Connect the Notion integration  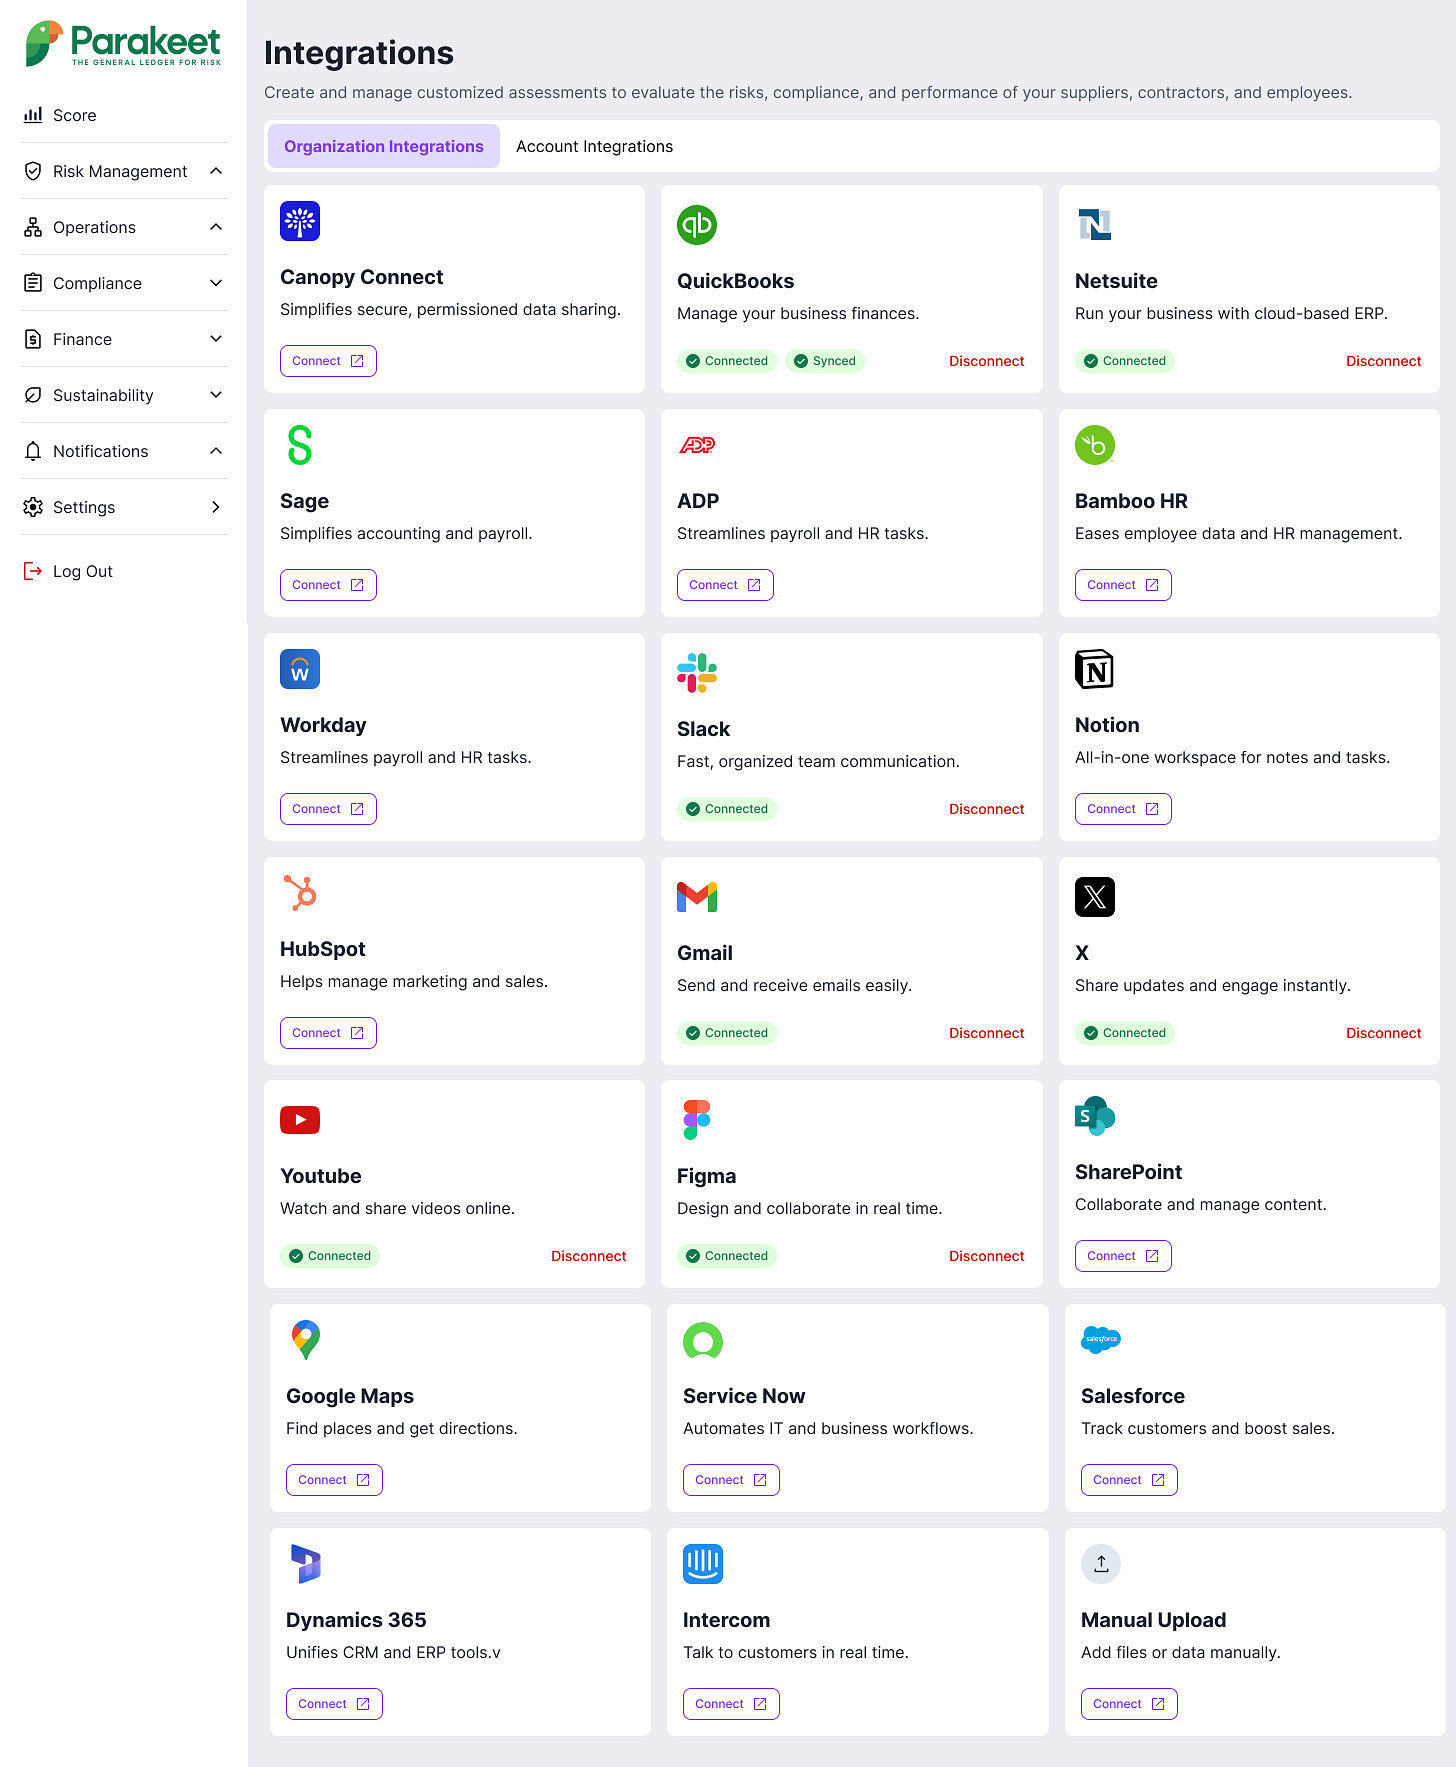coord(1123,809)
